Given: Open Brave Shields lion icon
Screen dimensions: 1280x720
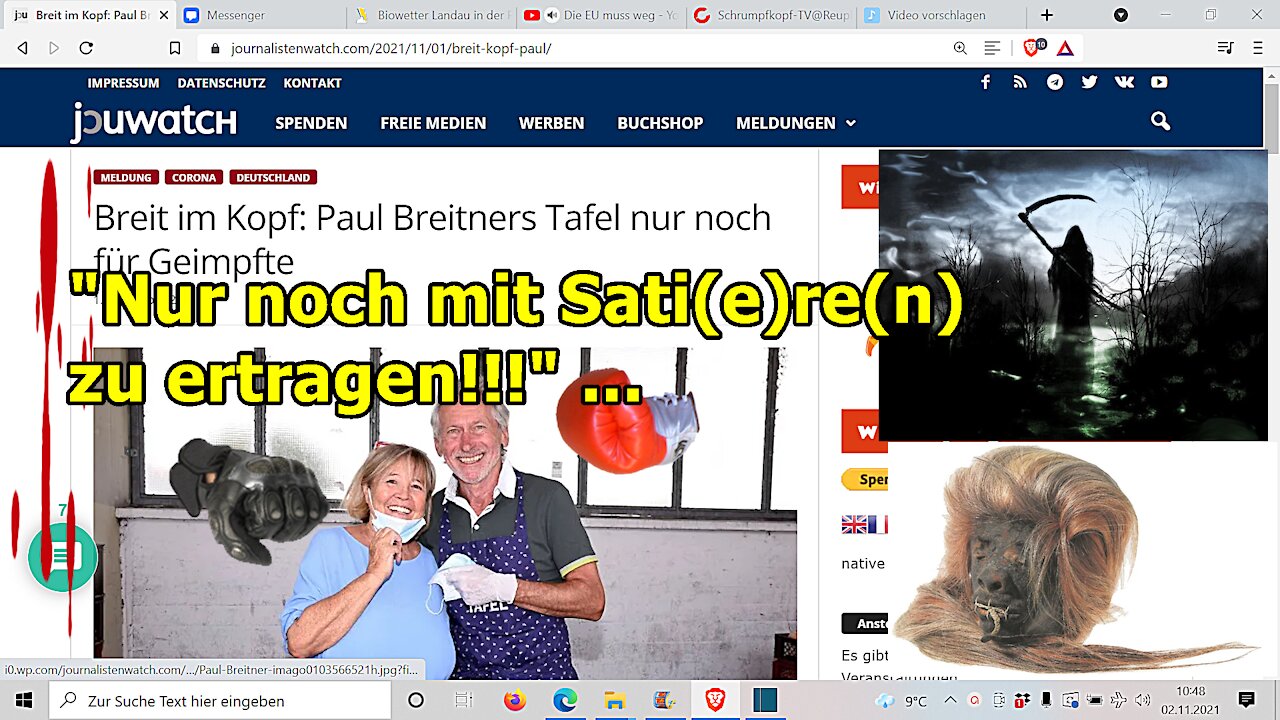Looking at the screenshot, I should pos(1033,47).
